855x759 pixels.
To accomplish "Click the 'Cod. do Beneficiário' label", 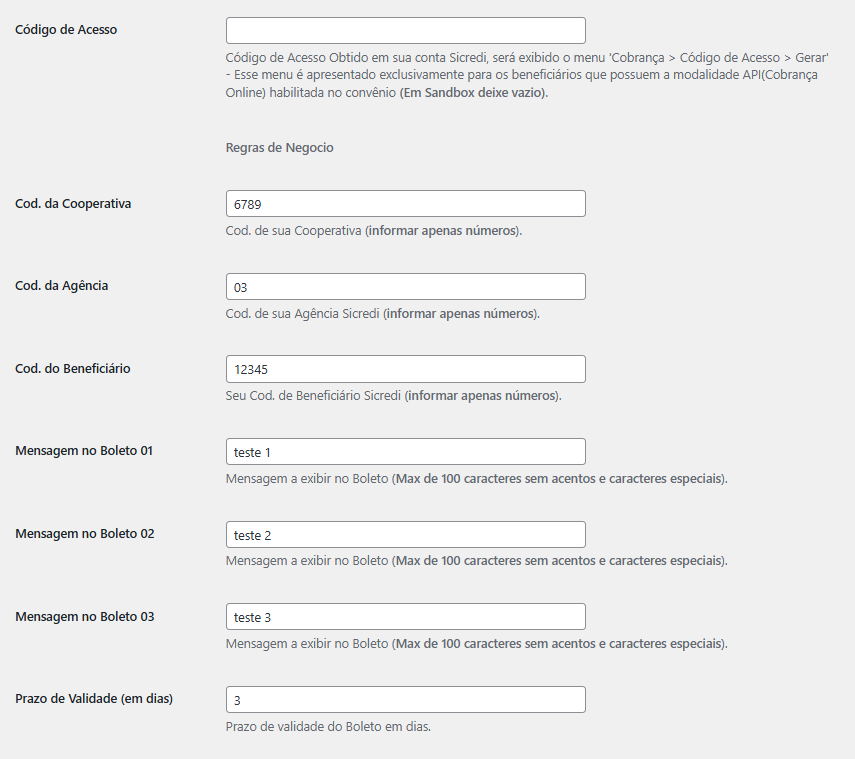I will [73, 369].
